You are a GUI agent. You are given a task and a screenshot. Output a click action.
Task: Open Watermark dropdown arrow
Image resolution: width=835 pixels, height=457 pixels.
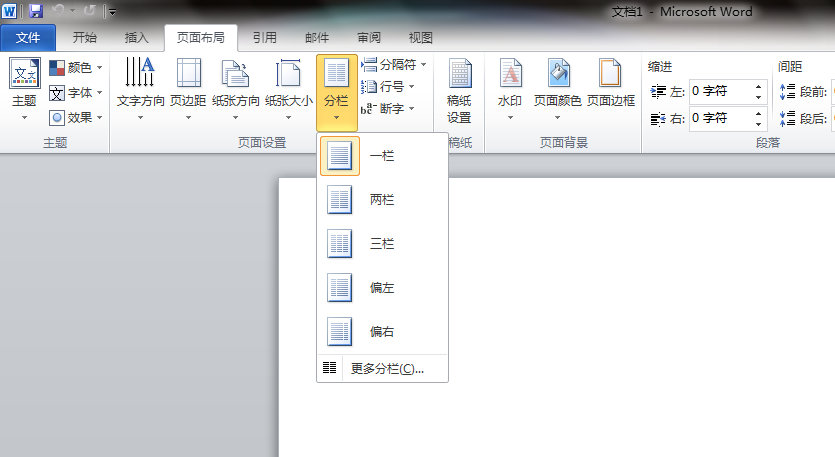[510, 118]
